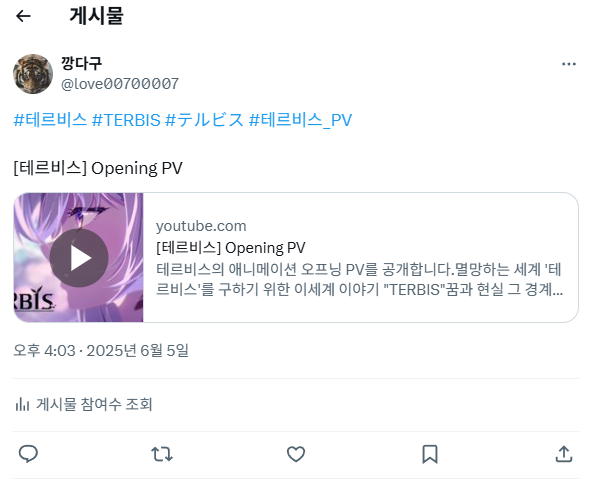This screenshot has height=482, width=594.
Task: Click the repost arrows icon
Action: coord(162,454)
